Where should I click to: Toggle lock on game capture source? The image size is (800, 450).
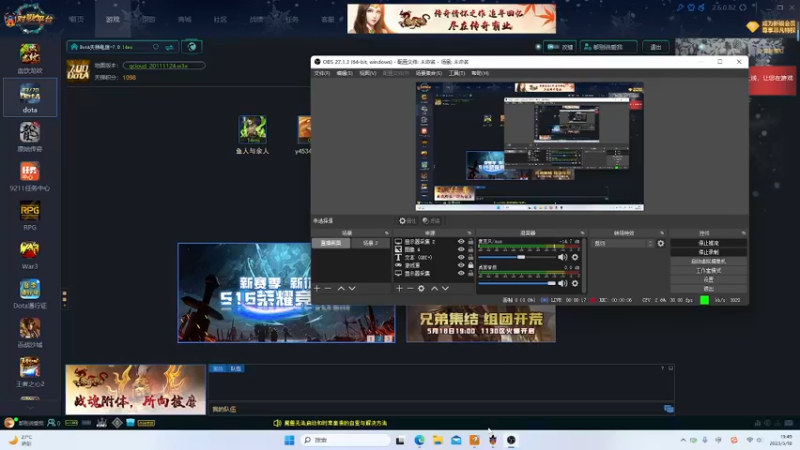click(x=470, y=265)
